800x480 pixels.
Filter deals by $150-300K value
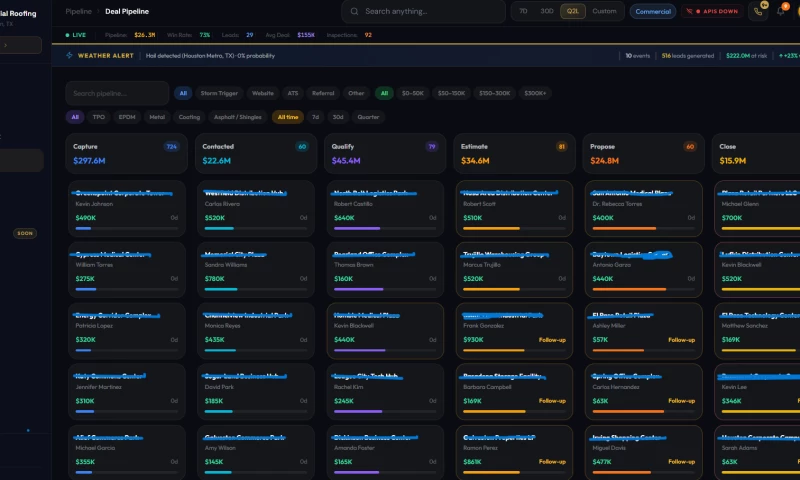(x=494, y=93)
